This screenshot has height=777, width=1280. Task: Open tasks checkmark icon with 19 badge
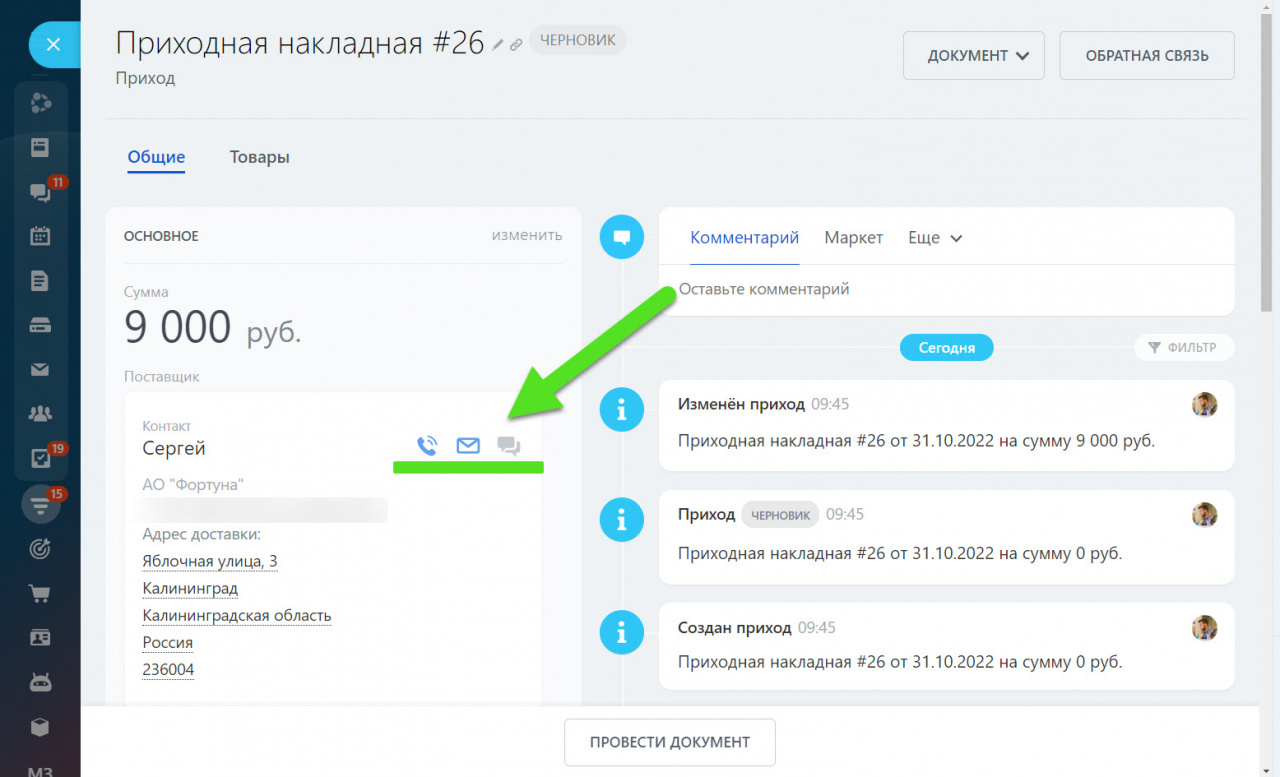click(40, 458)
